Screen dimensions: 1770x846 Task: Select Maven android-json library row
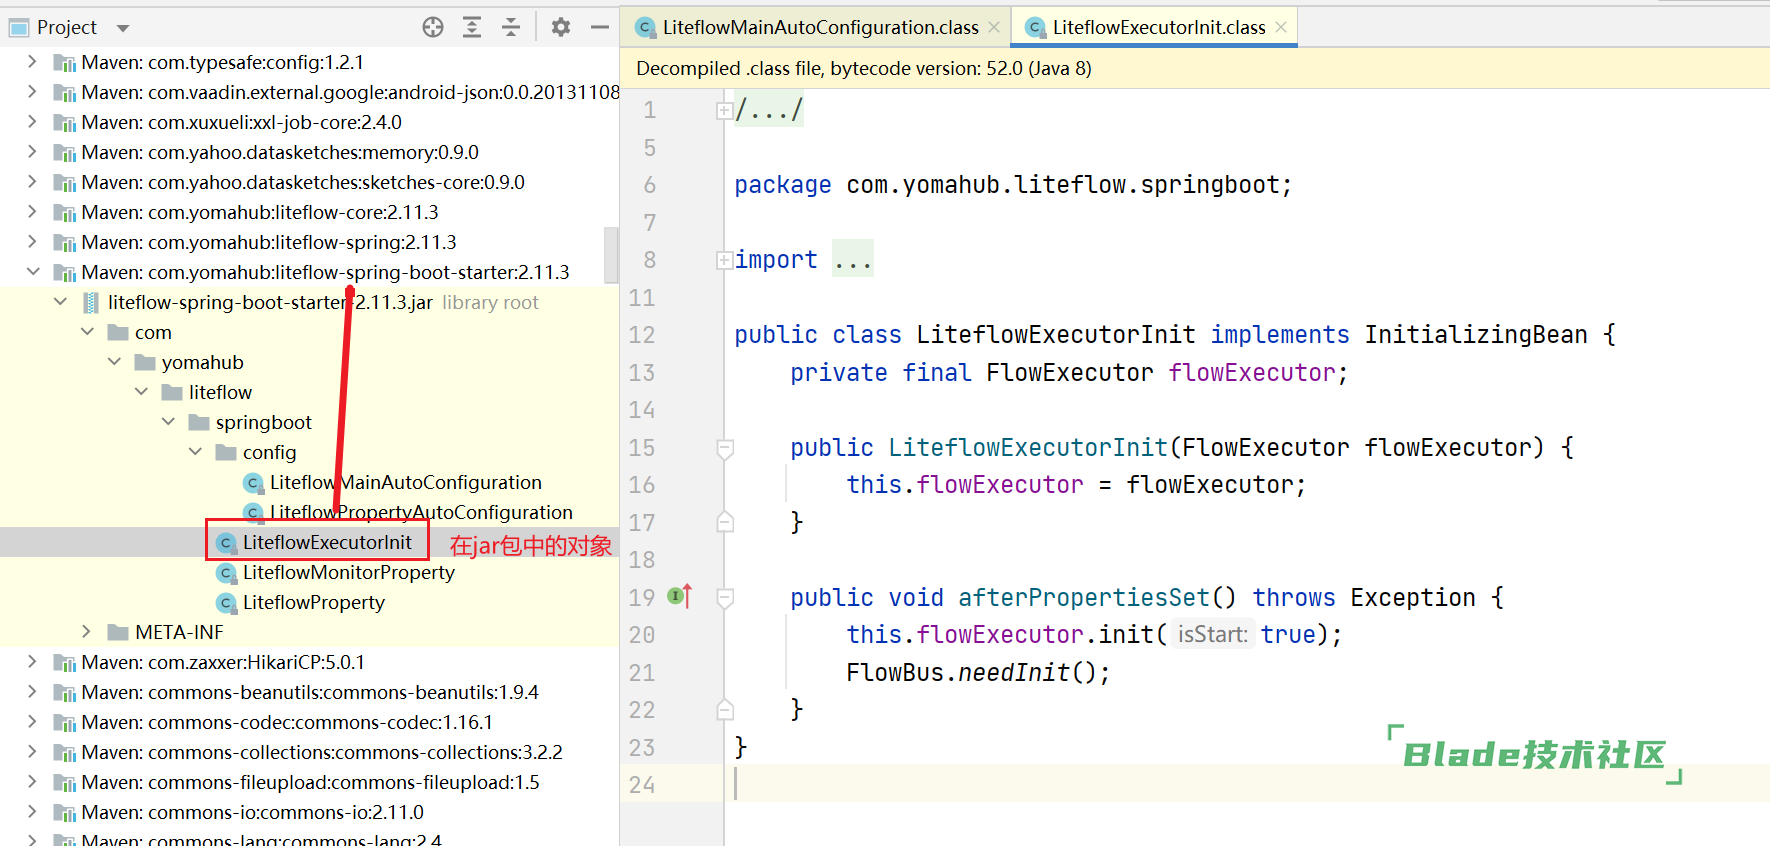tap(310, 92)
